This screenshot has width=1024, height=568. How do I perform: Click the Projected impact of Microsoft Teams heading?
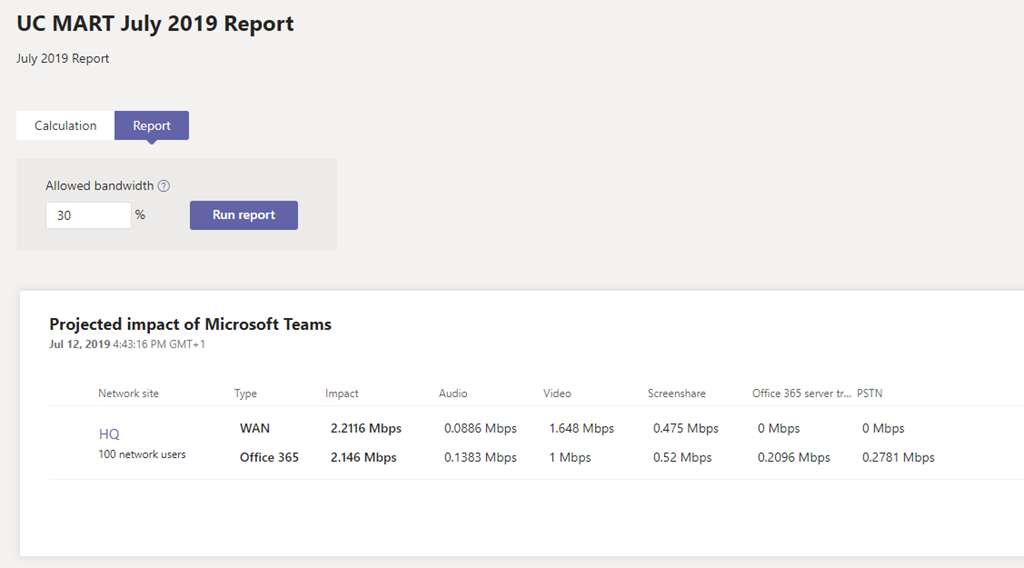[x=190, y=324]
